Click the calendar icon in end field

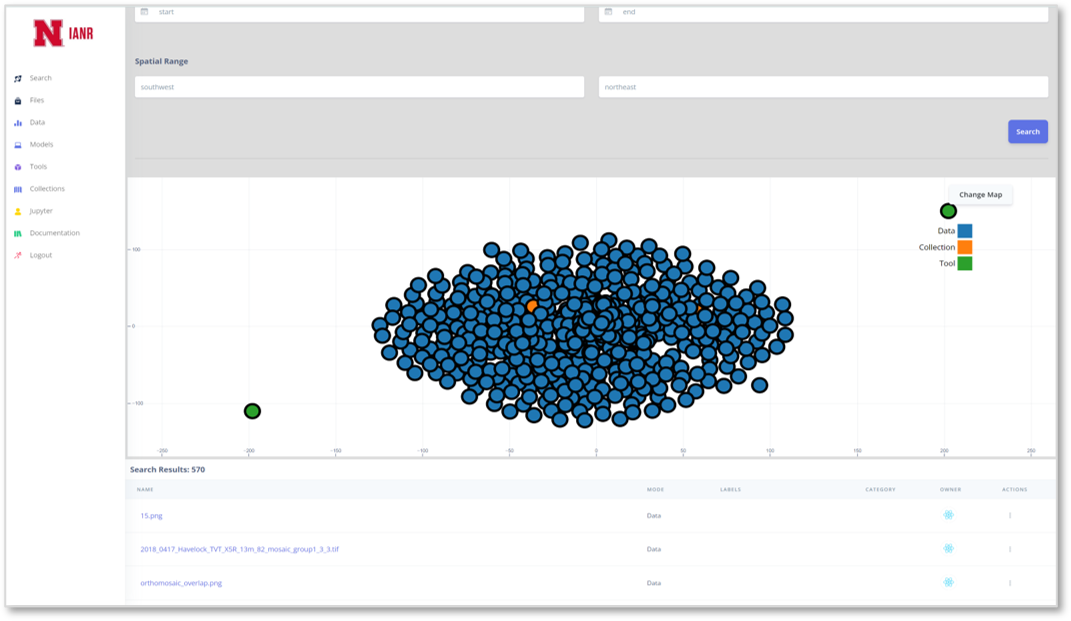pyautogui.click(x=608, y=12)
